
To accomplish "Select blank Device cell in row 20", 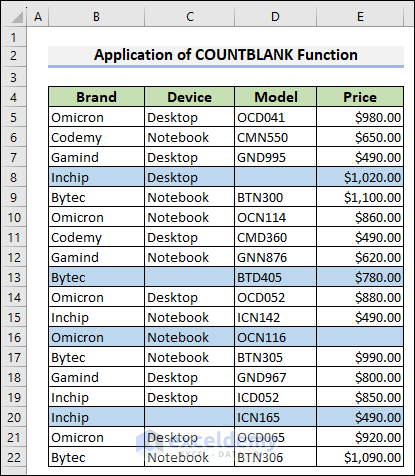I will [x=190, y=417].
